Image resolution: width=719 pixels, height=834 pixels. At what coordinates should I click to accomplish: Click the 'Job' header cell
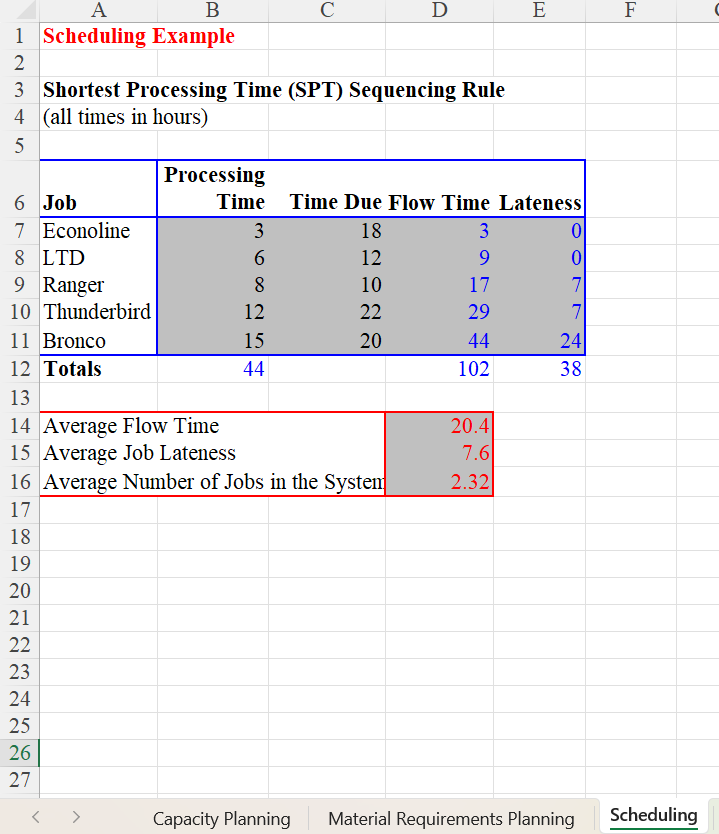pyautogui.click(x=98, y=189)
